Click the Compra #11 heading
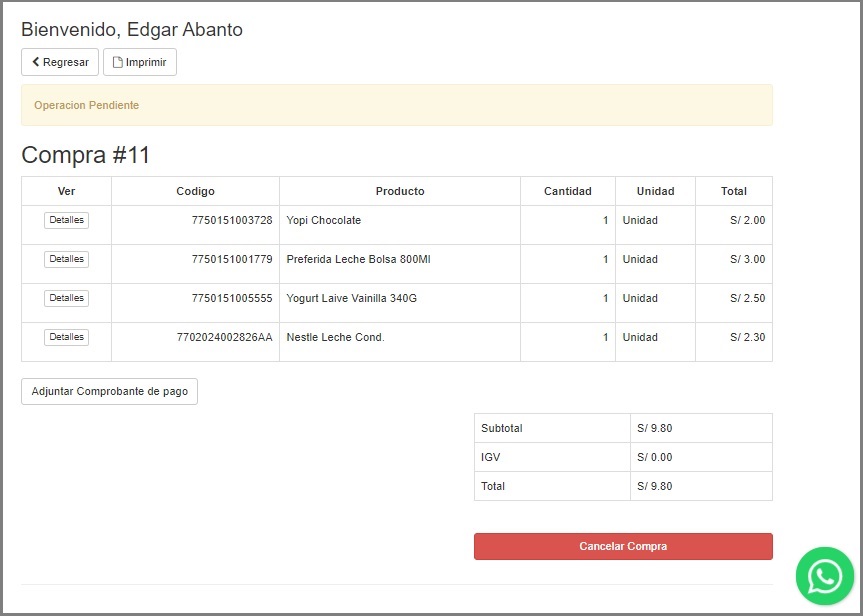This screenshot has height=616, width=863. tap(85, 155)
